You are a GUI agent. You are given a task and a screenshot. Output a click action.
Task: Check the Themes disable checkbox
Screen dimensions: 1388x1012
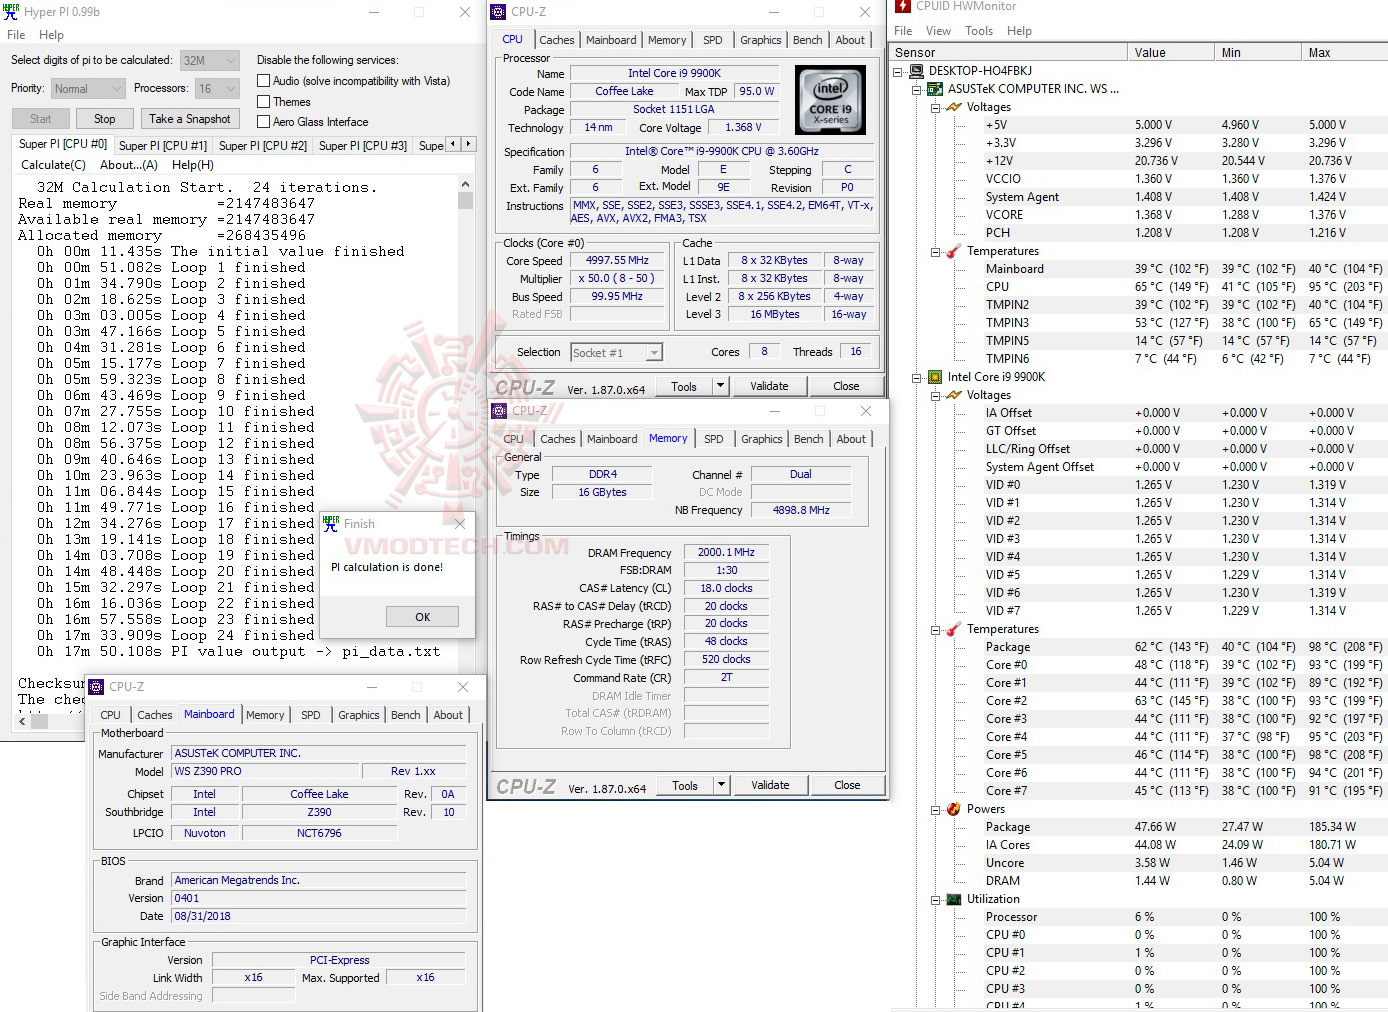pyautogui.click(x=263, y=101)
